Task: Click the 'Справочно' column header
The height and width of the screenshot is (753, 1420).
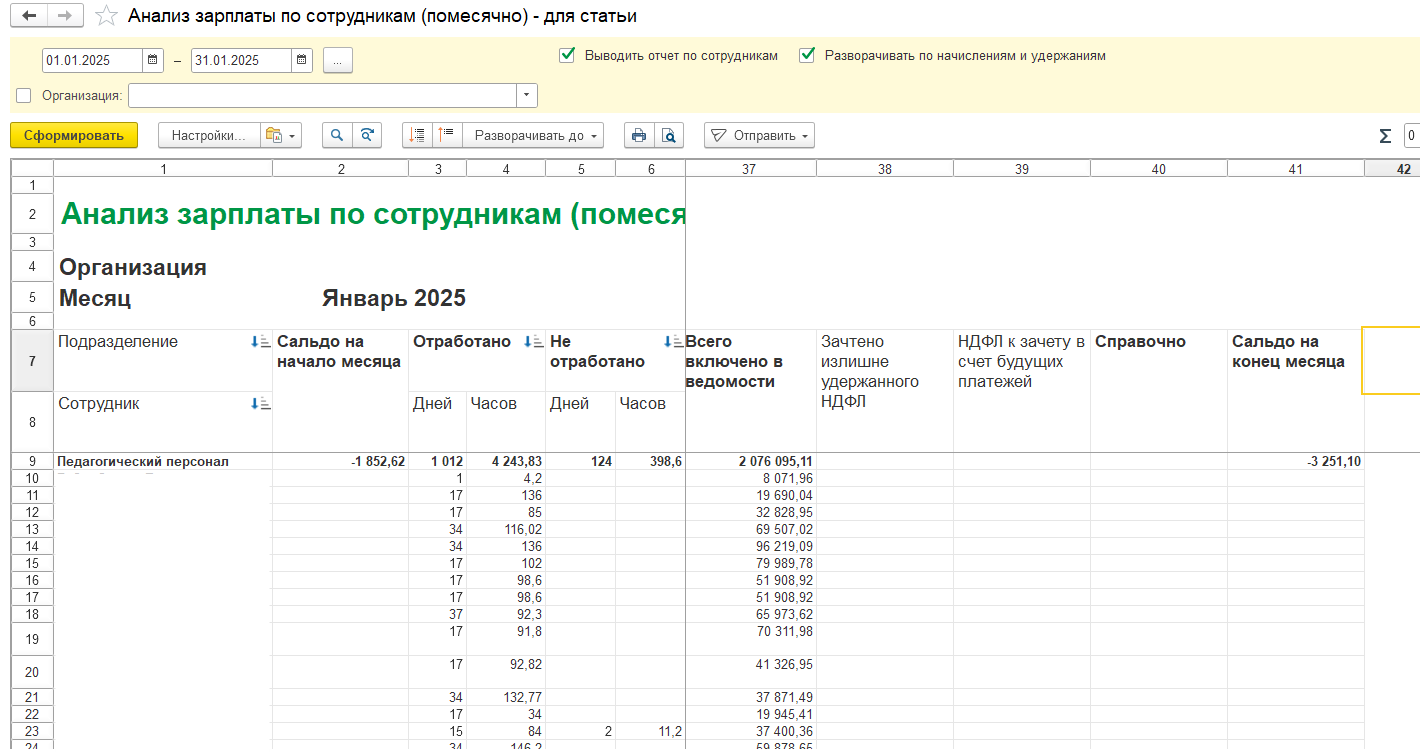Action: tap(1140, 341)
